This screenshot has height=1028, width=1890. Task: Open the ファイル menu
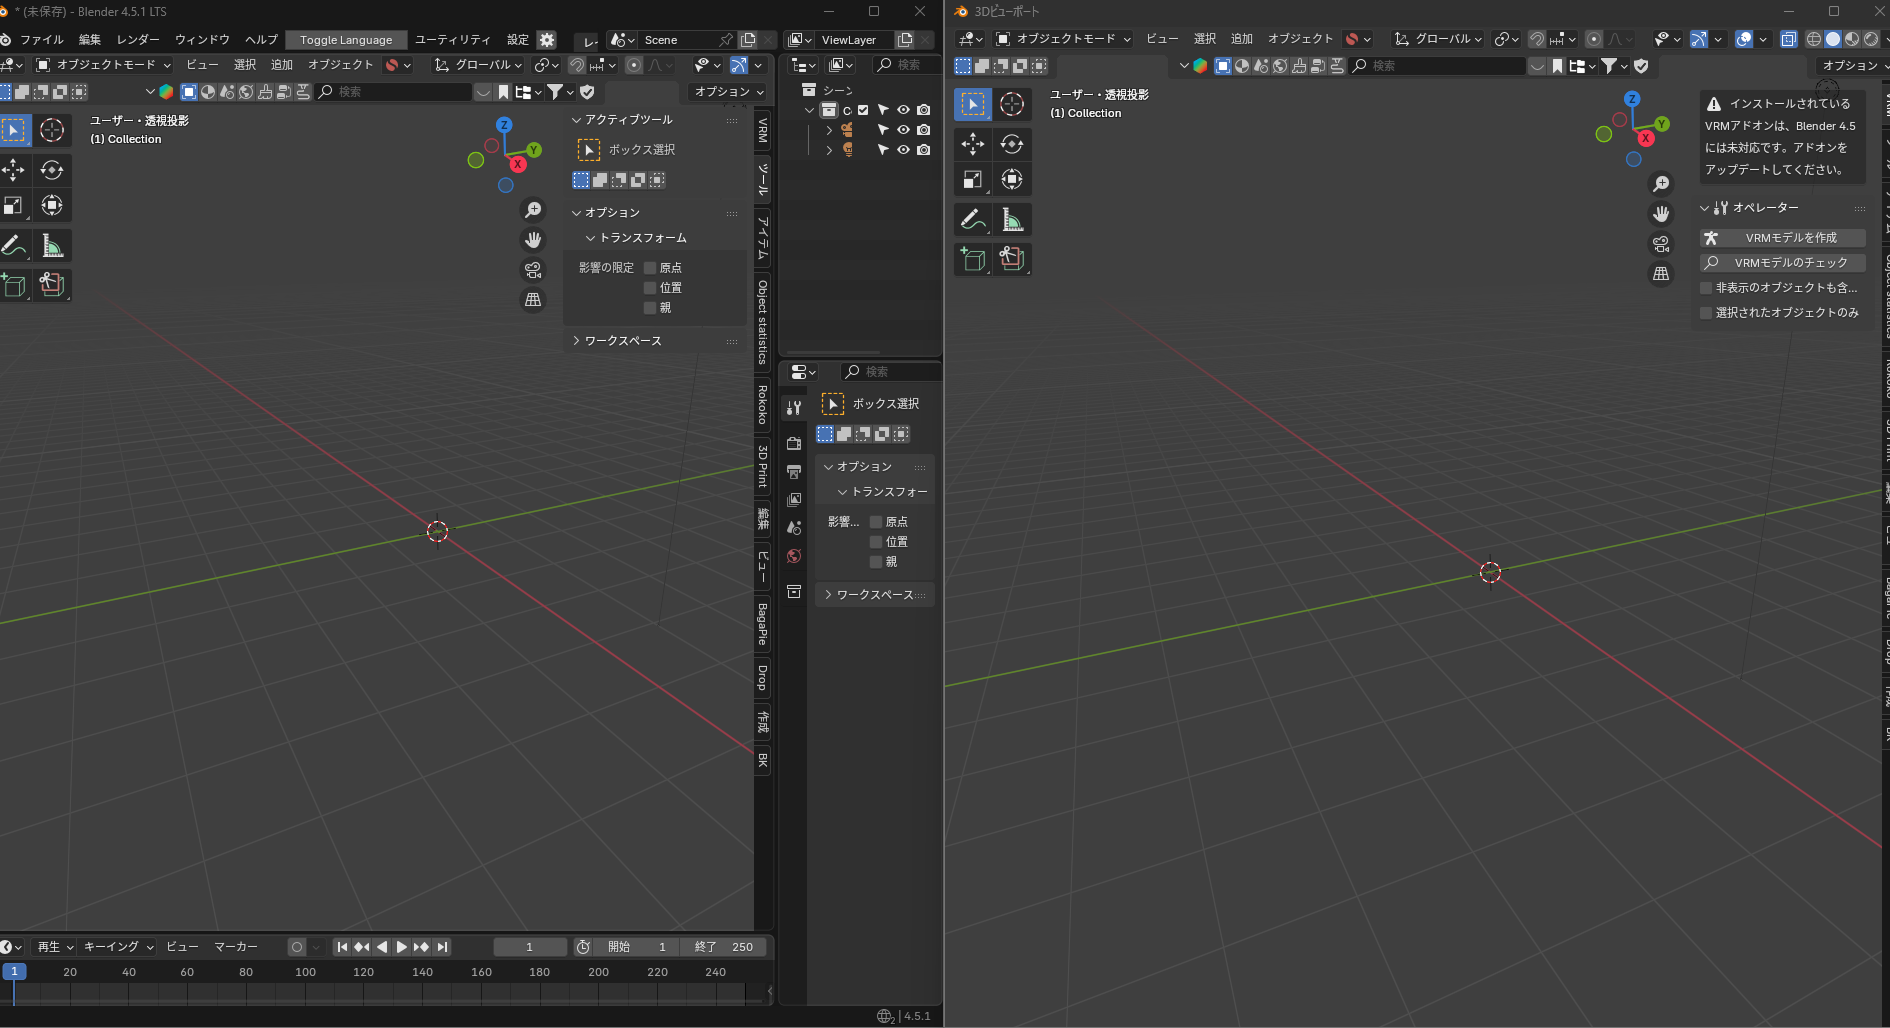41,40
